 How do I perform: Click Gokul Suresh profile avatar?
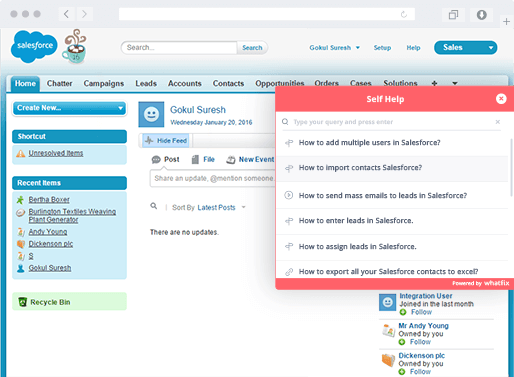click(x=151, y=114)
